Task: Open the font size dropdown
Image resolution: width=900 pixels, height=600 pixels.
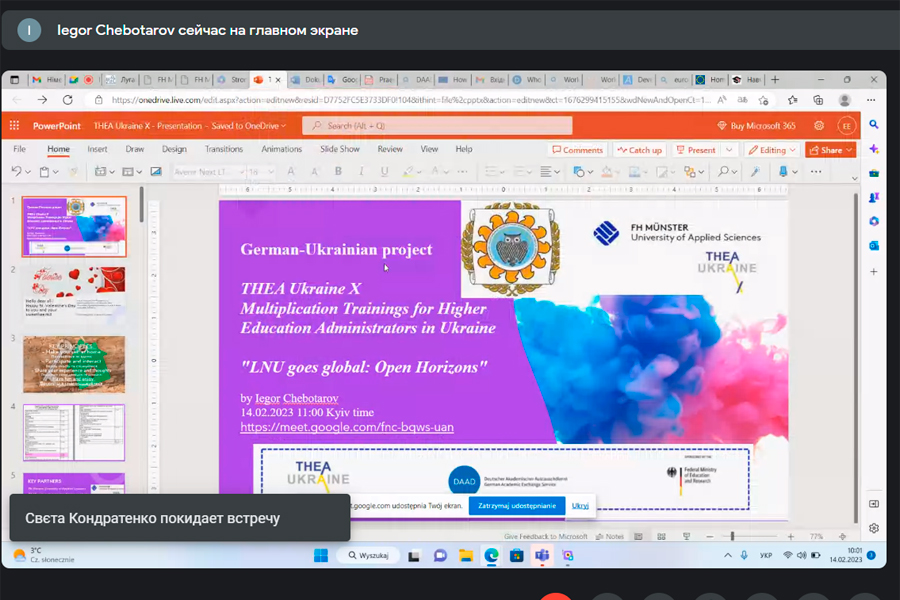Action: [271, 171]
